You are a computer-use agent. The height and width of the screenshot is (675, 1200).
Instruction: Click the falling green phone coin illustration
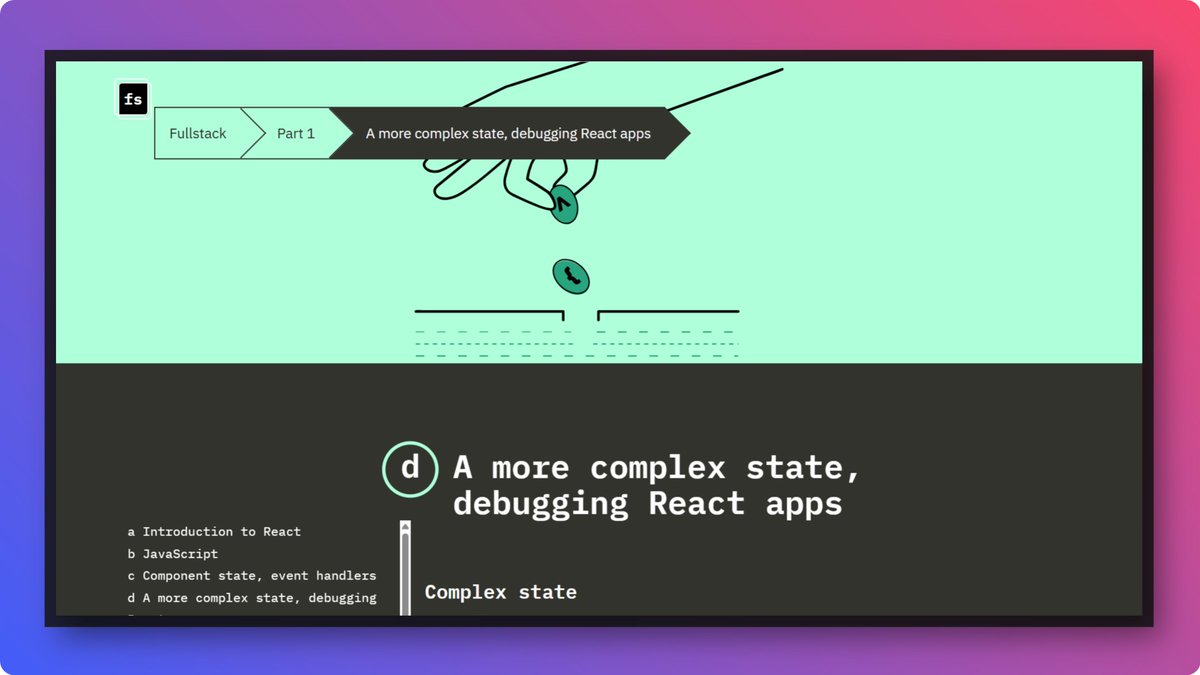571,276
